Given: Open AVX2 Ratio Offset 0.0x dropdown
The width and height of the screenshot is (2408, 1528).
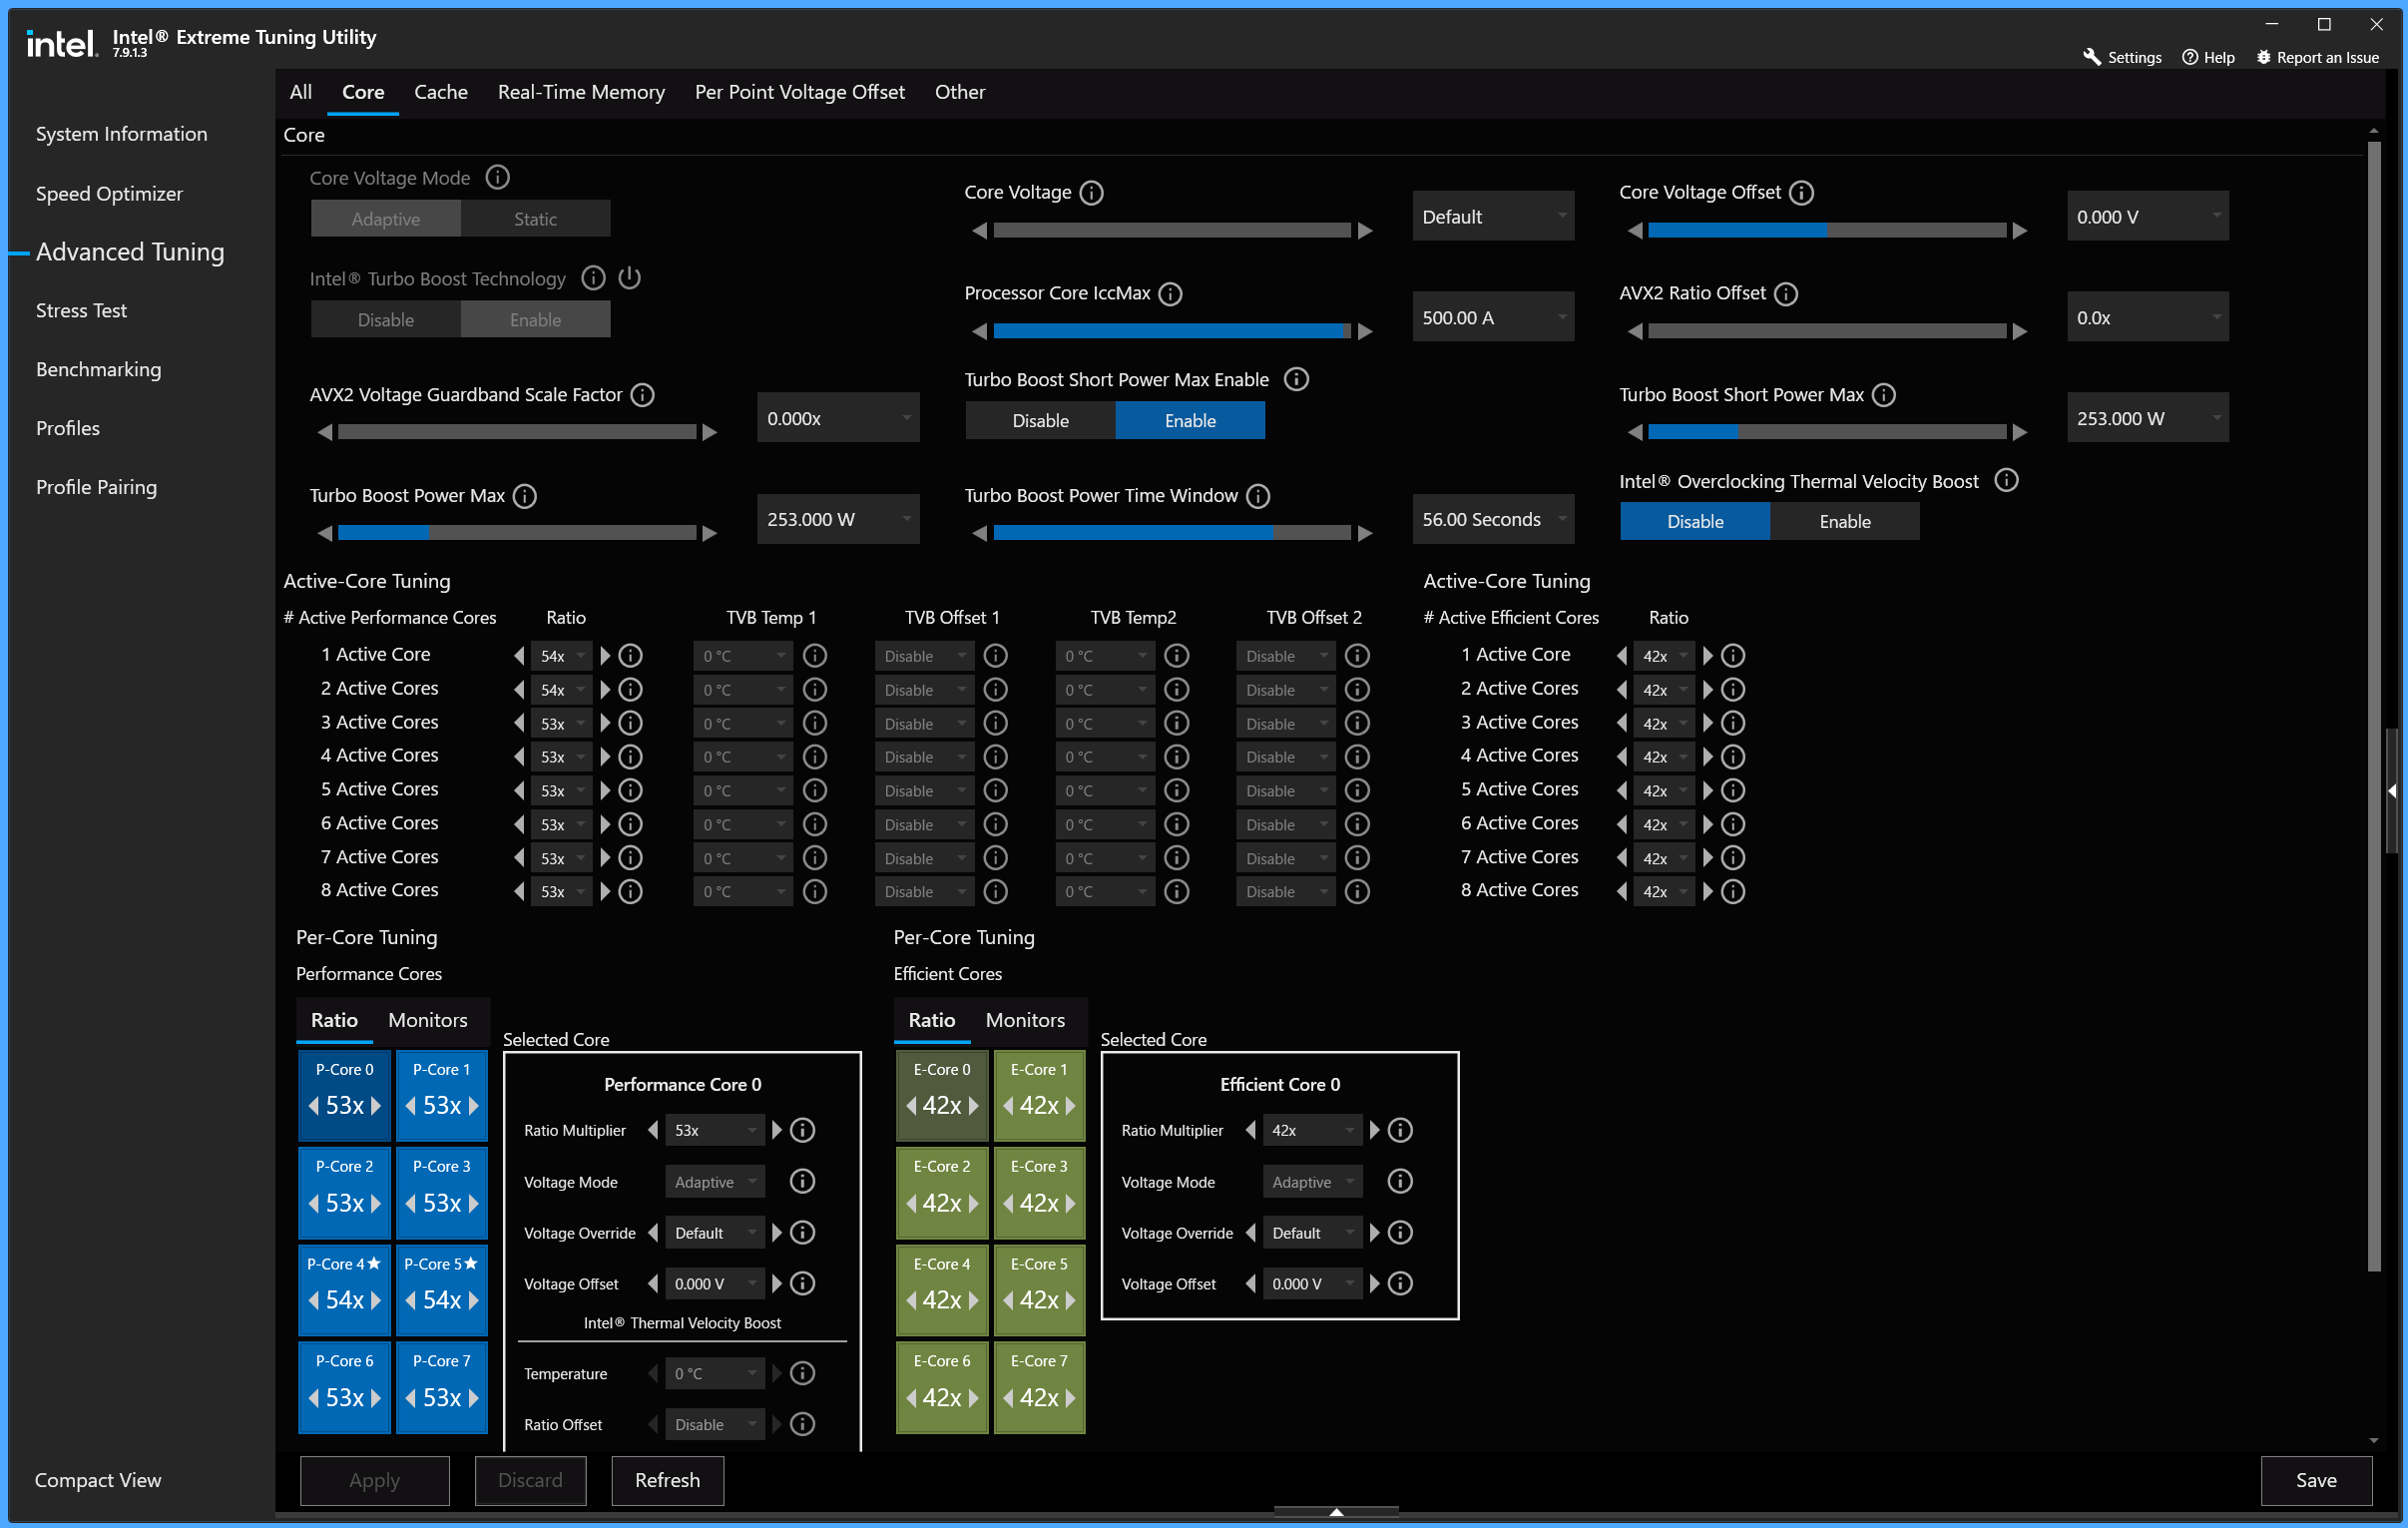Looking at the screenshot, I should click(x=2148, y=317).
